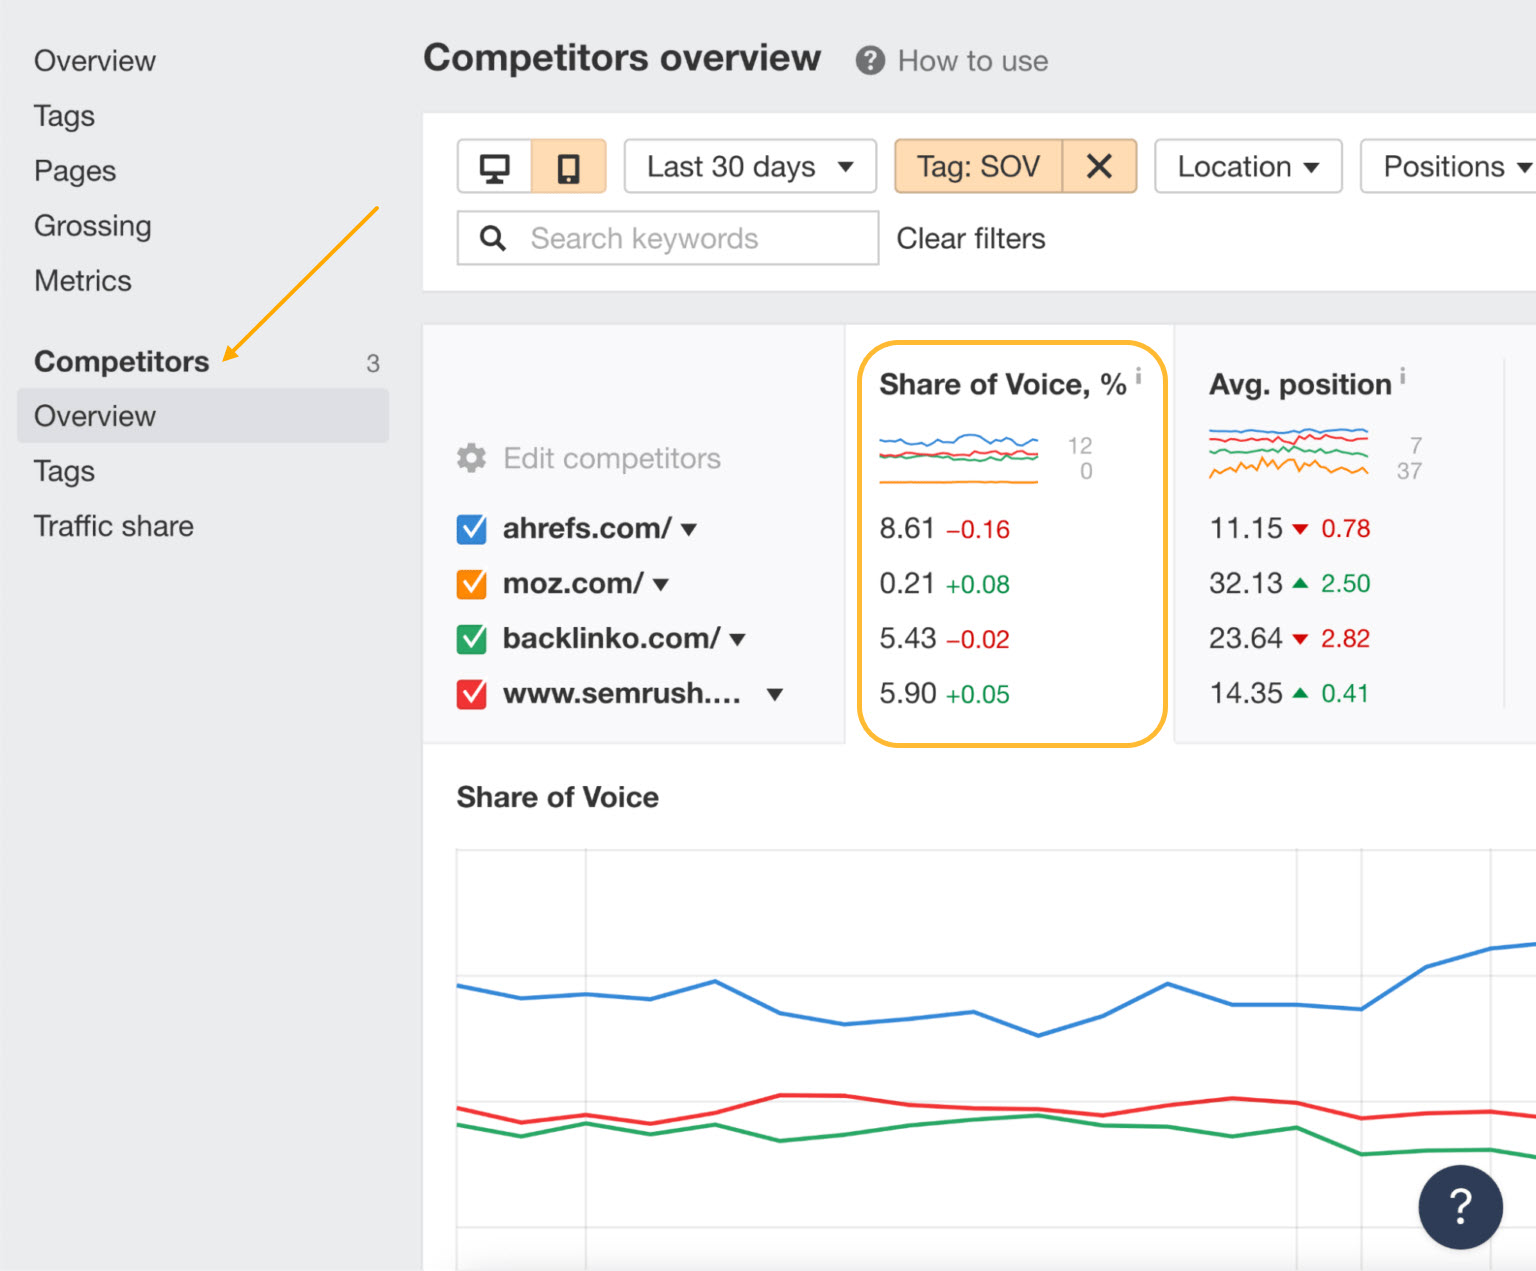Open the How to use help icon

click(x=868, y=60)
